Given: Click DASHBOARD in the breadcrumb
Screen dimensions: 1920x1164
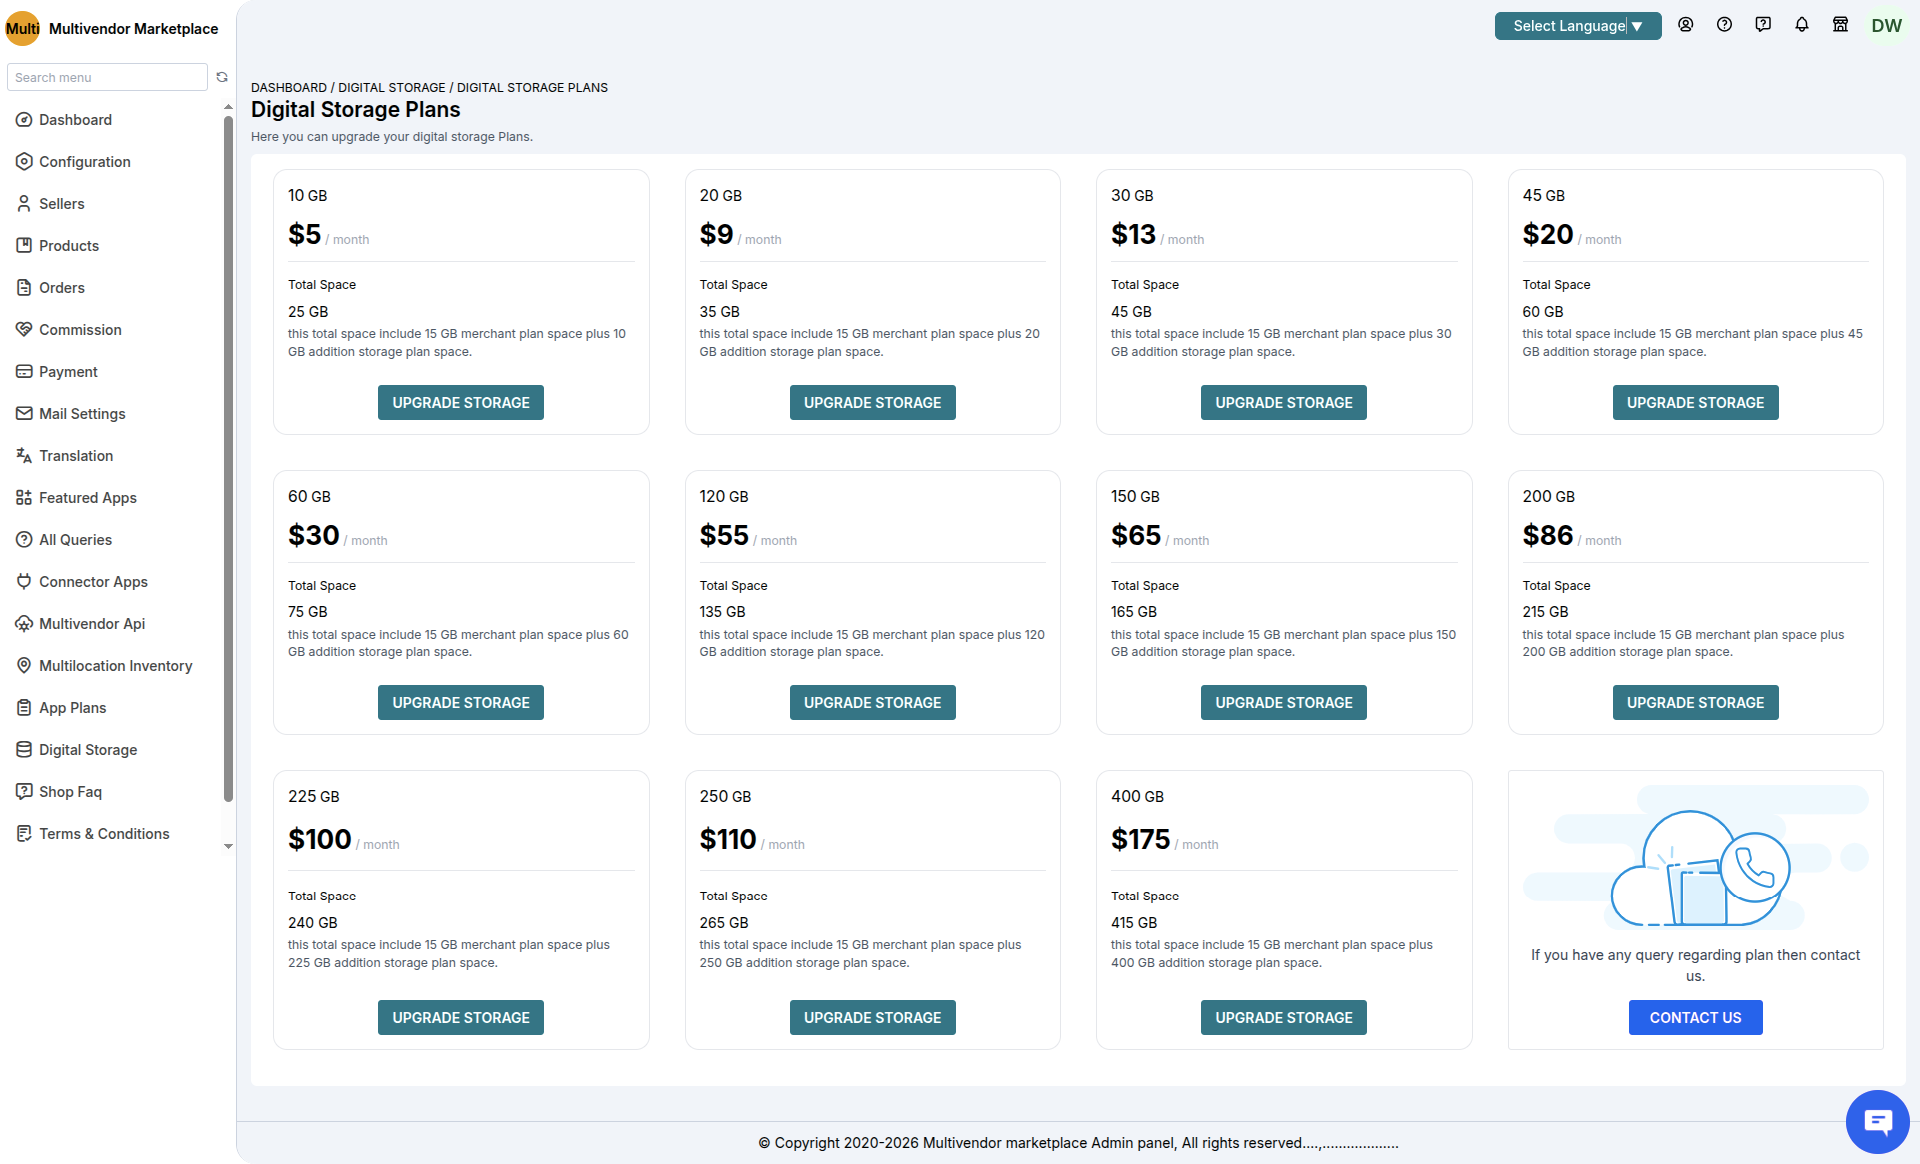Looking at the screenshot, I should [289, 88].
